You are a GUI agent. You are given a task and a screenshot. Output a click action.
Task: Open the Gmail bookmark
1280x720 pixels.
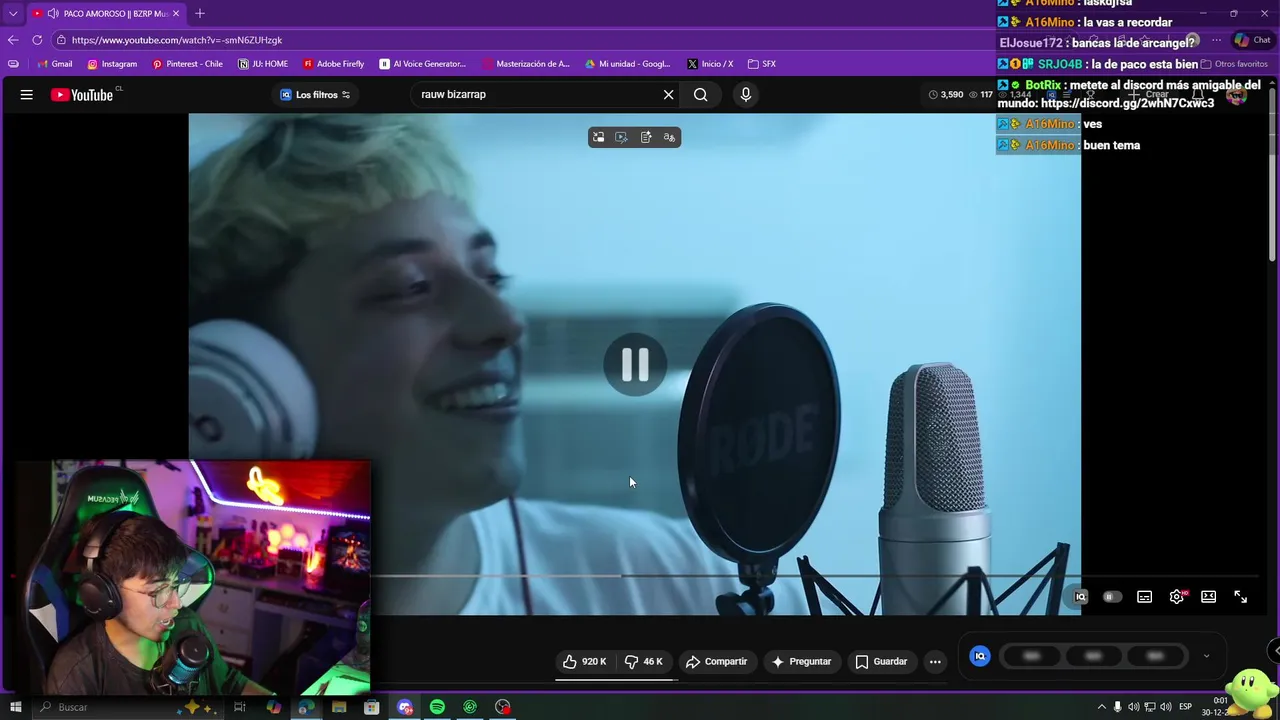pyautogui.click(x=54, y=64)
